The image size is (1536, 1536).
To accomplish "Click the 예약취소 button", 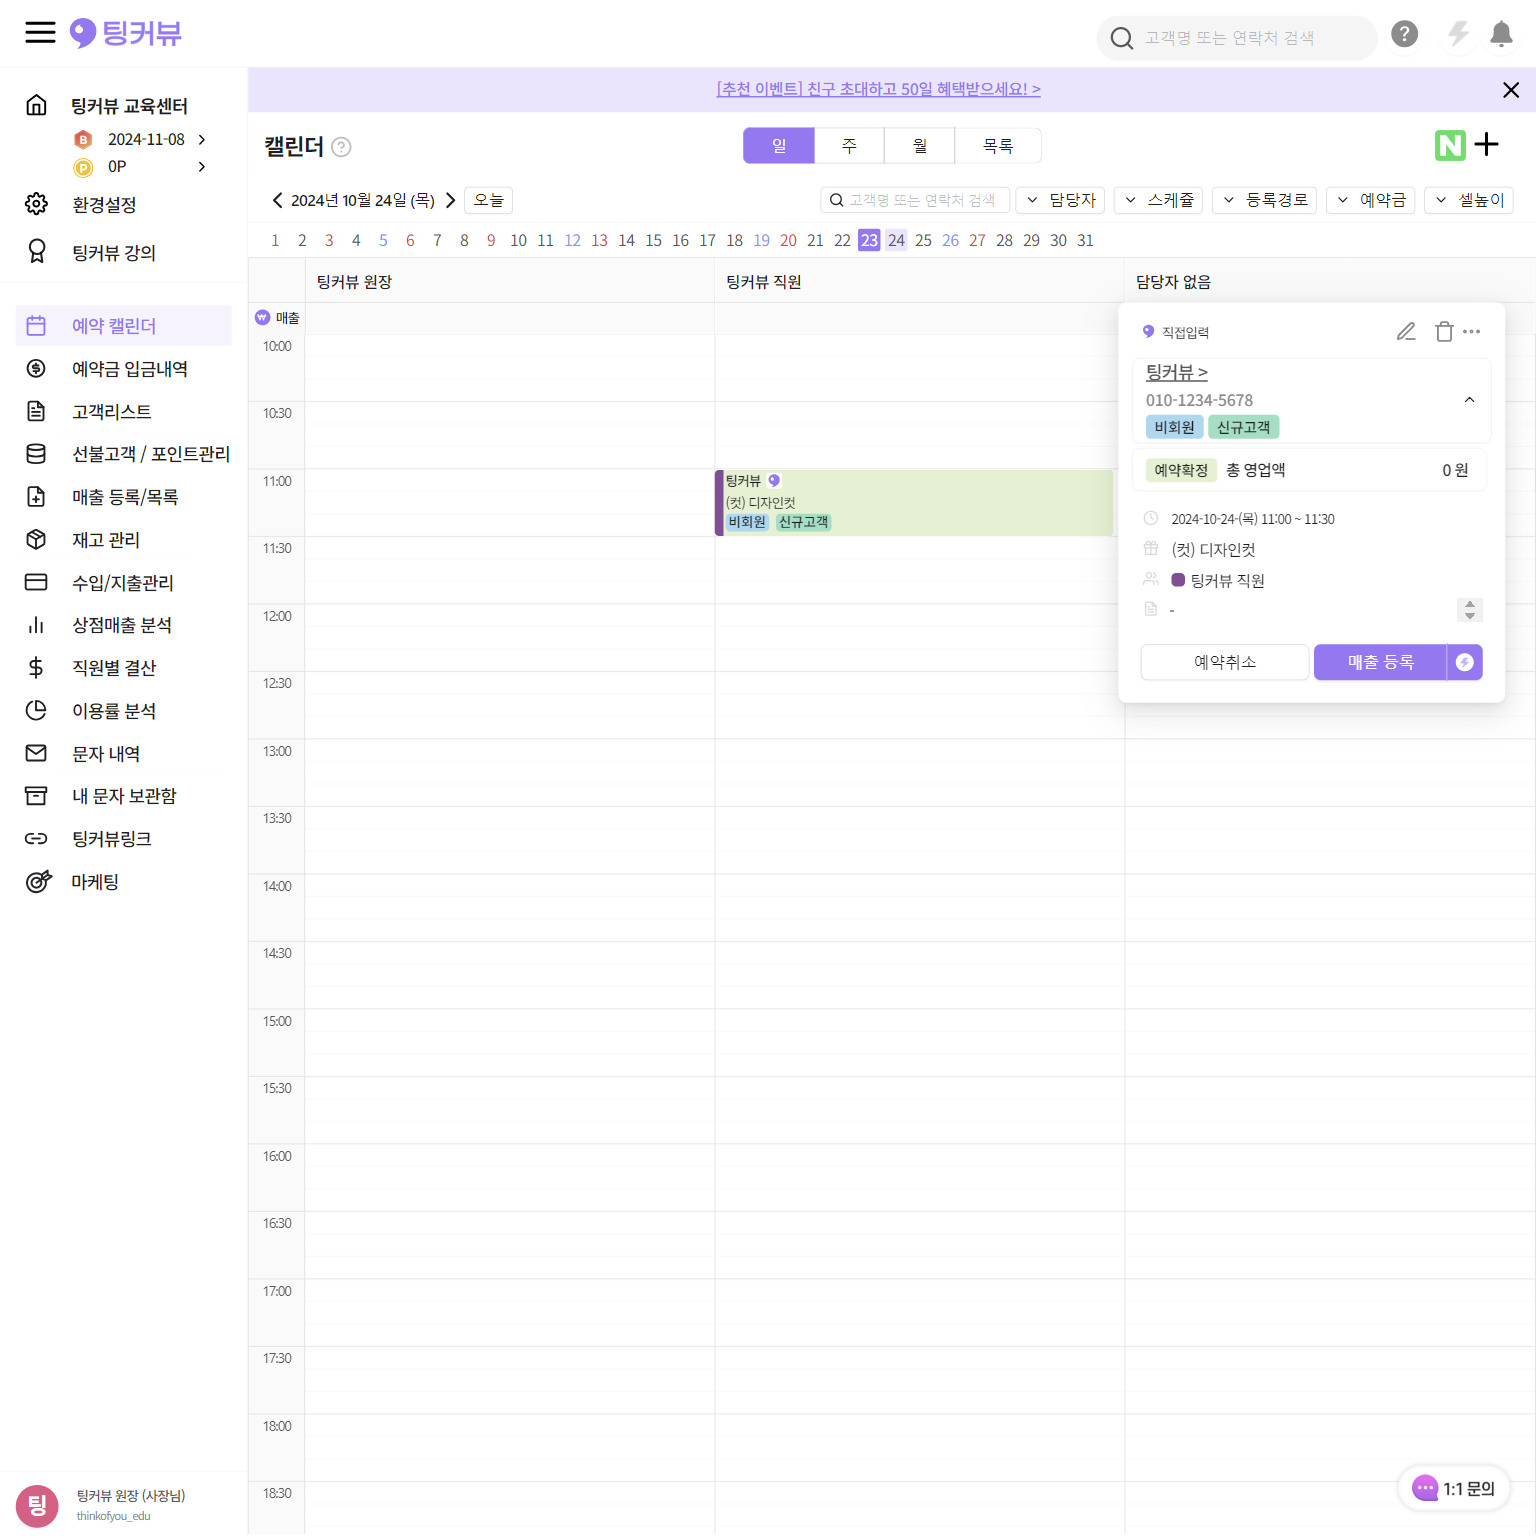I will tap(1225, 662).
